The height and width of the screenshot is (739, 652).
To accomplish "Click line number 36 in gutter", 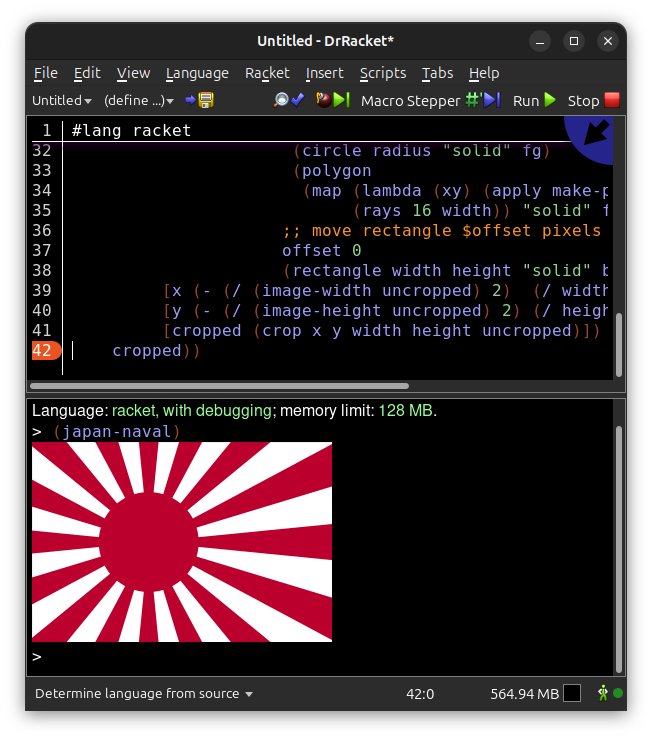I will point(42,230).
